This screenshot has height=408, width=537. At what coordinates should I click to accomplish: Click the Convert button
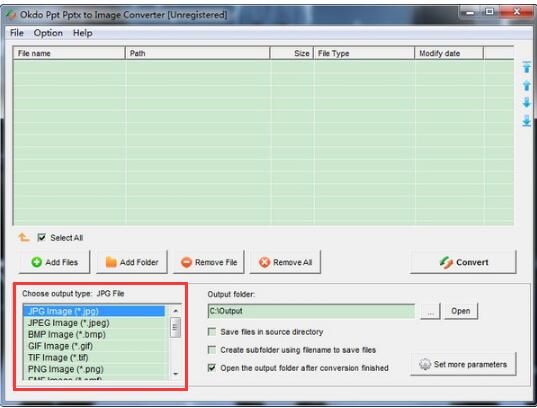pyautogui.click(x=463, y=262)
